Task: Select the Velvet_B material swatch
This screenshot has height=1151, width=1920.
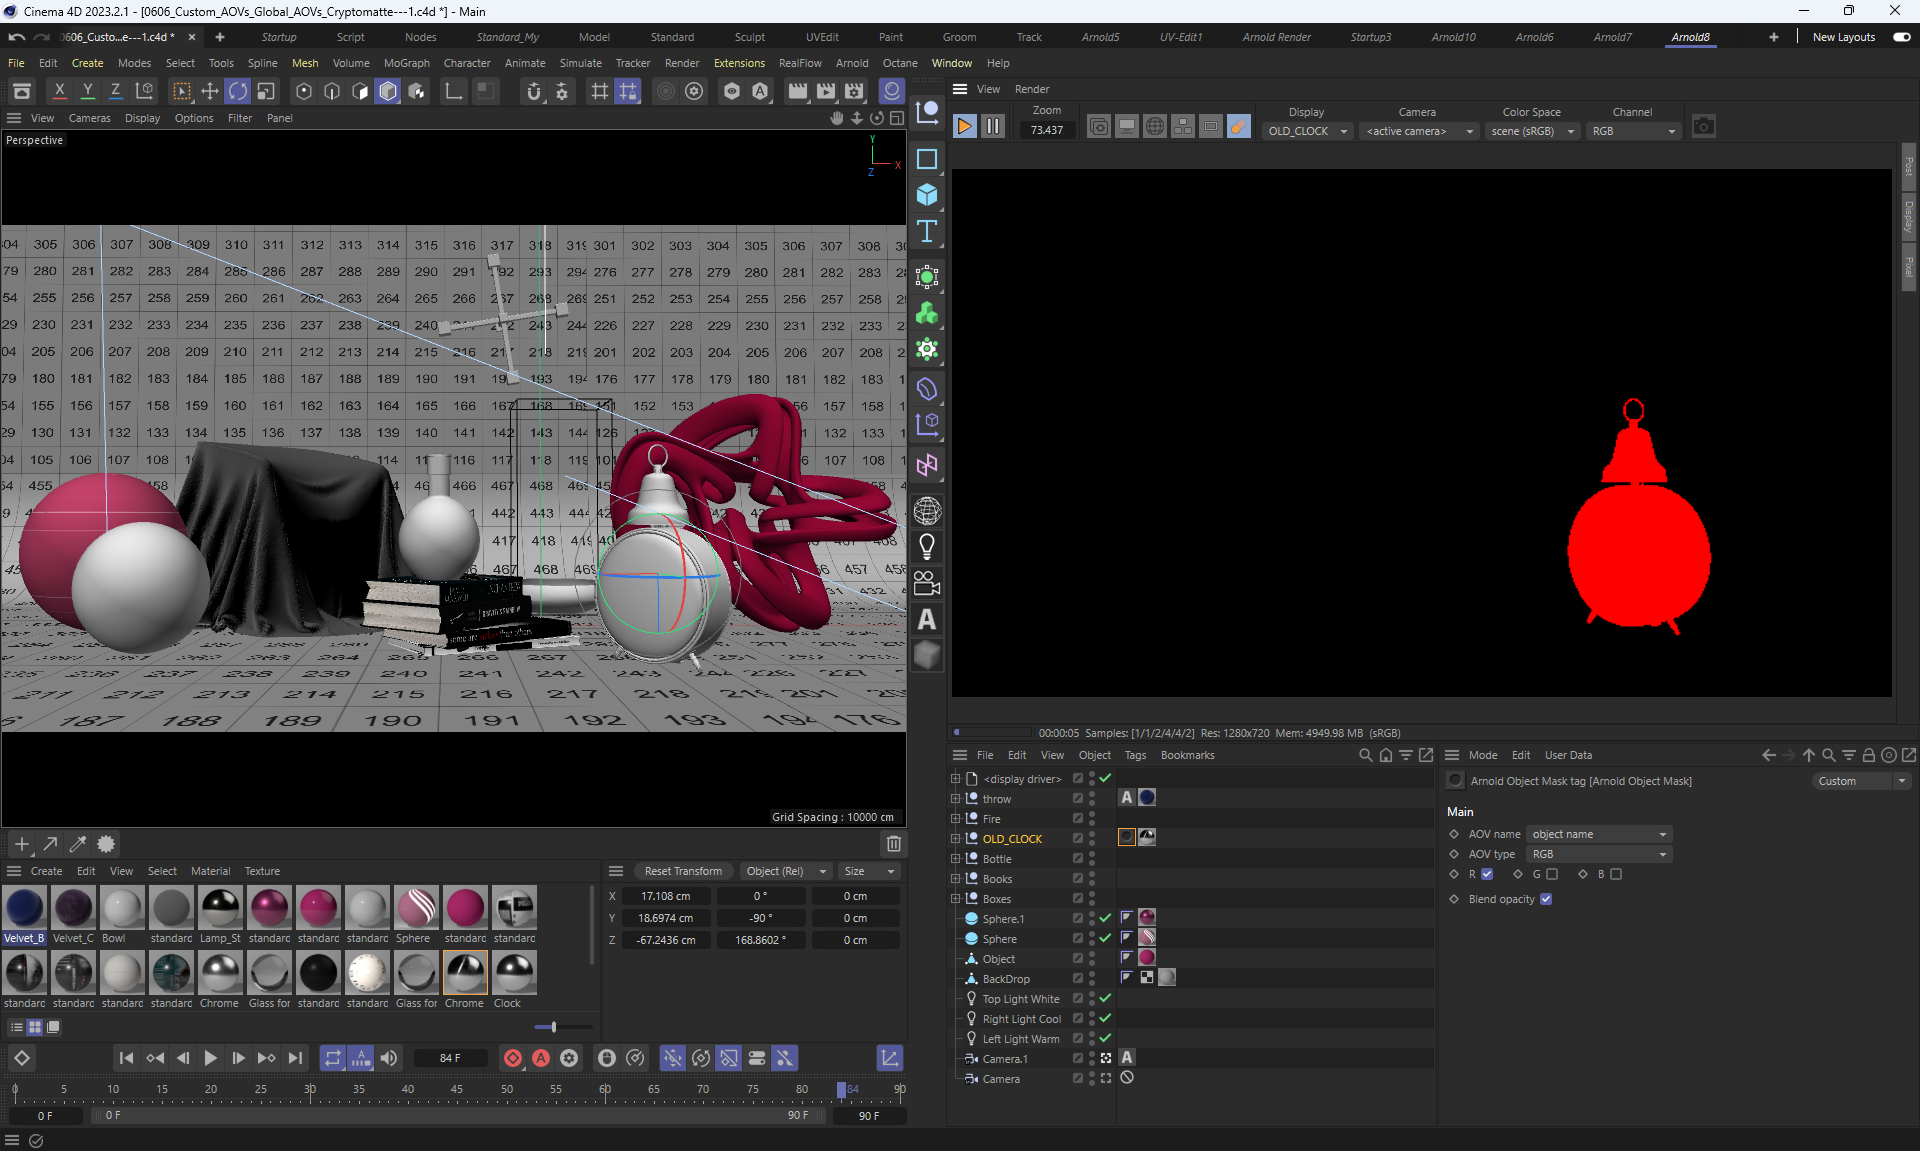Action: pyautogui.click(x=24, y=908)
